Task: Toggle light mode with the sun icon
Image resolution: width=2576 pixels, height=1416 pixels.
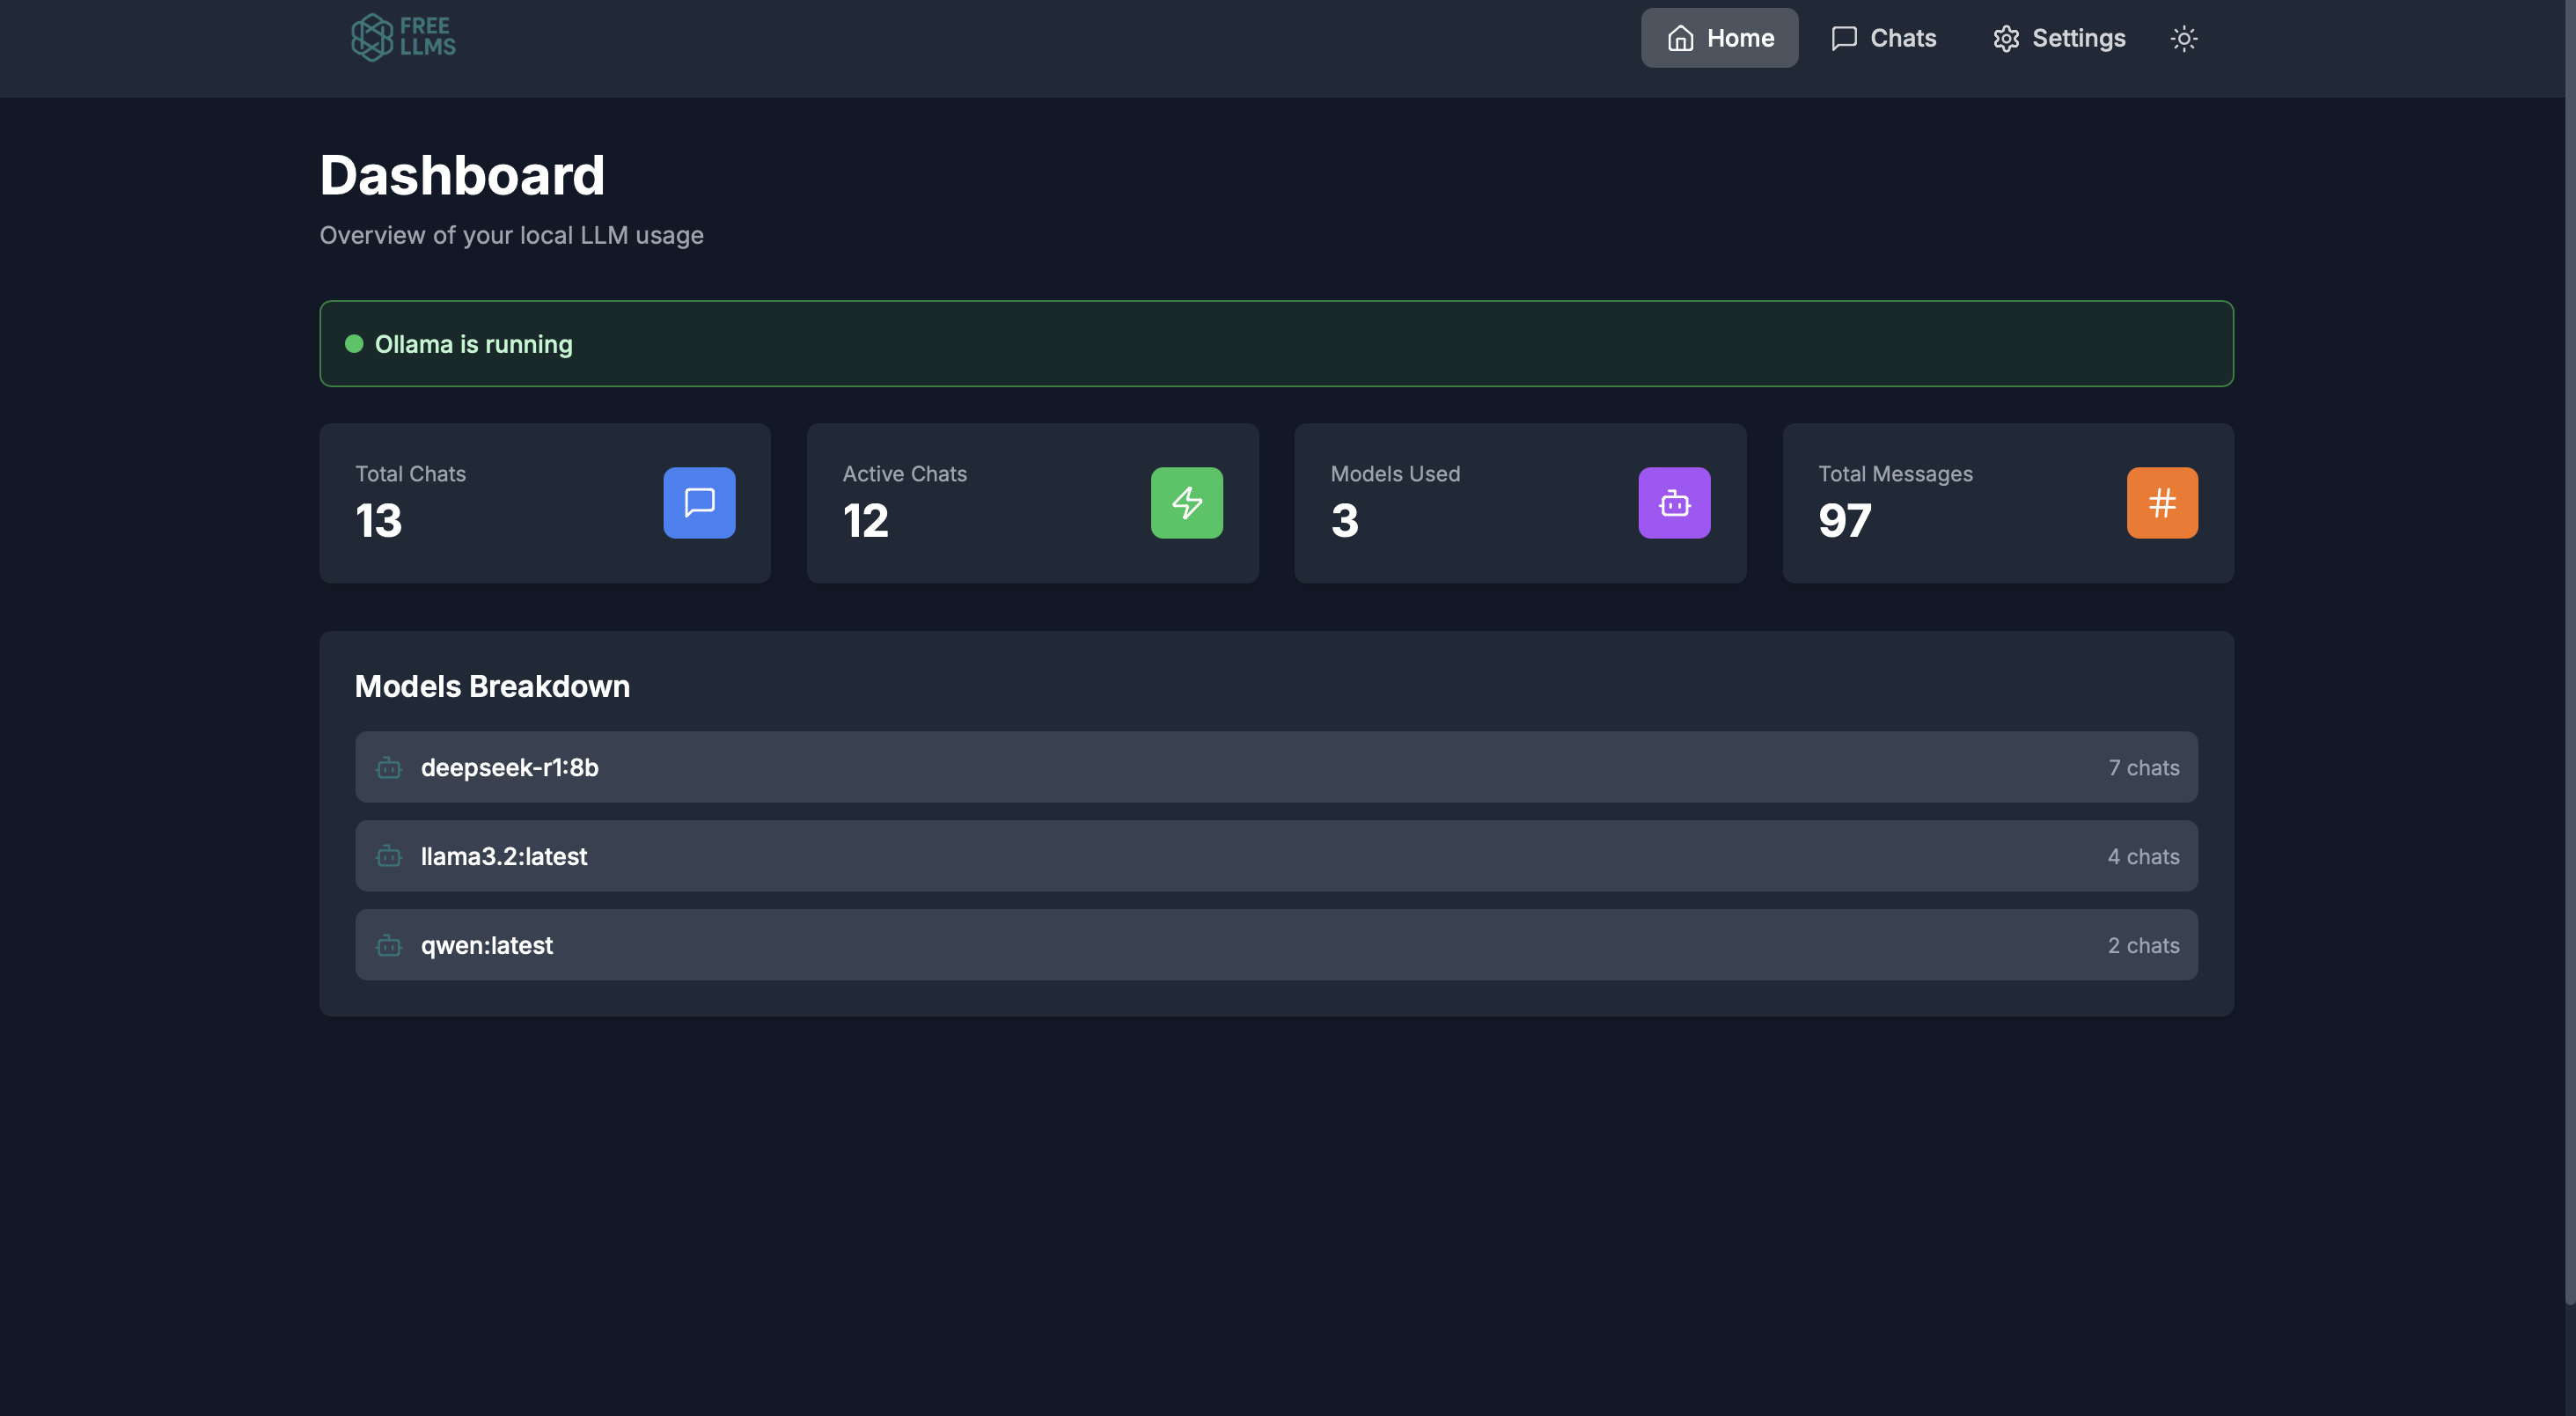Action: [2184, 38]
